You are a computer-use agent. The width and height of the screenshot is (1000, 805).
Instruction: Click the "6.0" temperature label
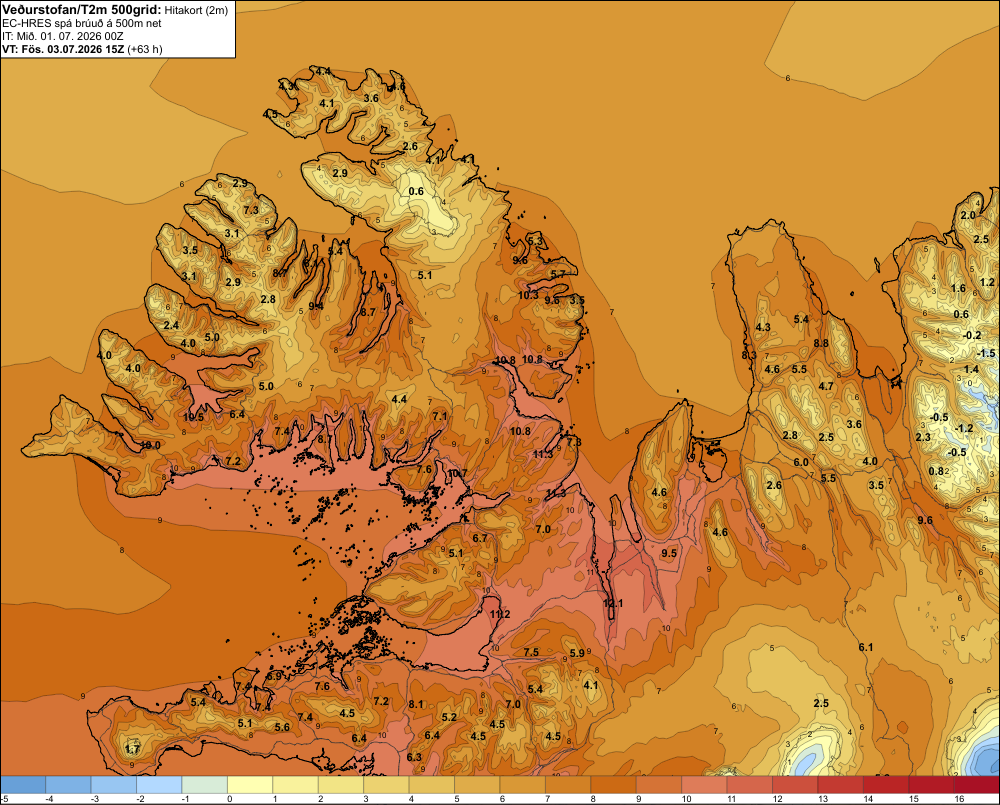801,462
